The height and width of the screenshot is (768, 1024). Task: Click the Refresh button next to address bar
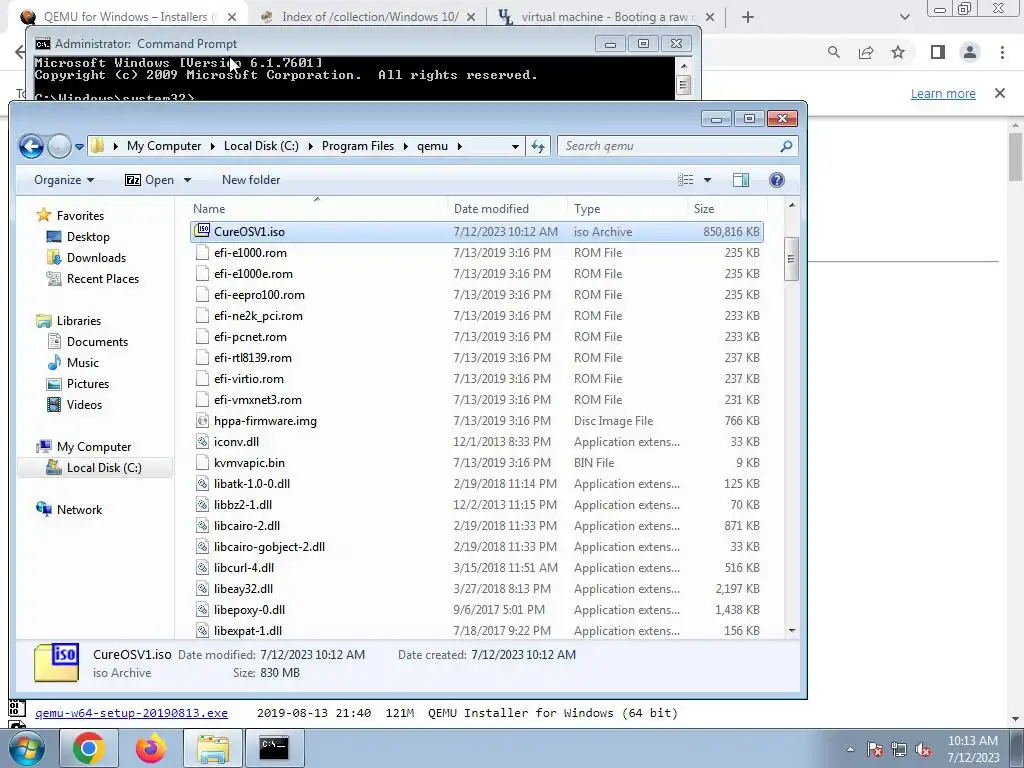click(538, 146)
